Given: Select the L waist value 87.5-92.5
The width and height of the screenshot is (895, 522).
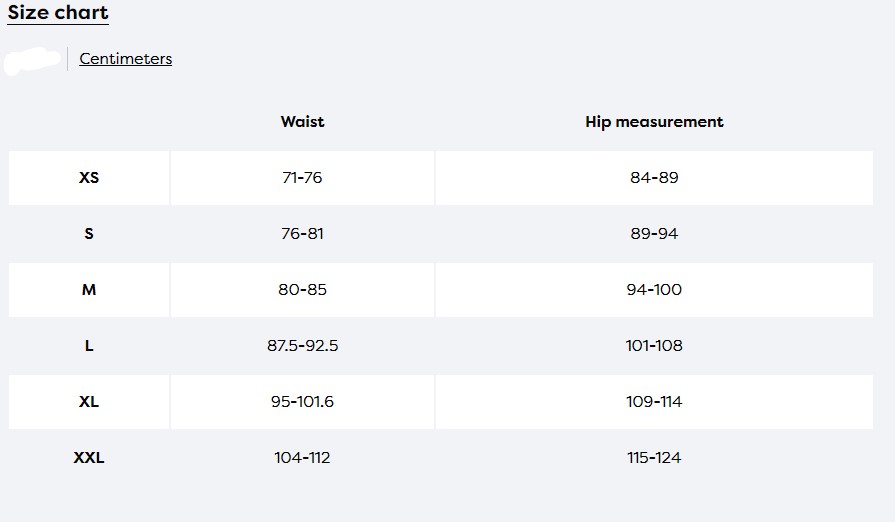Looking at the screenshot, I should tap(303, 346).
